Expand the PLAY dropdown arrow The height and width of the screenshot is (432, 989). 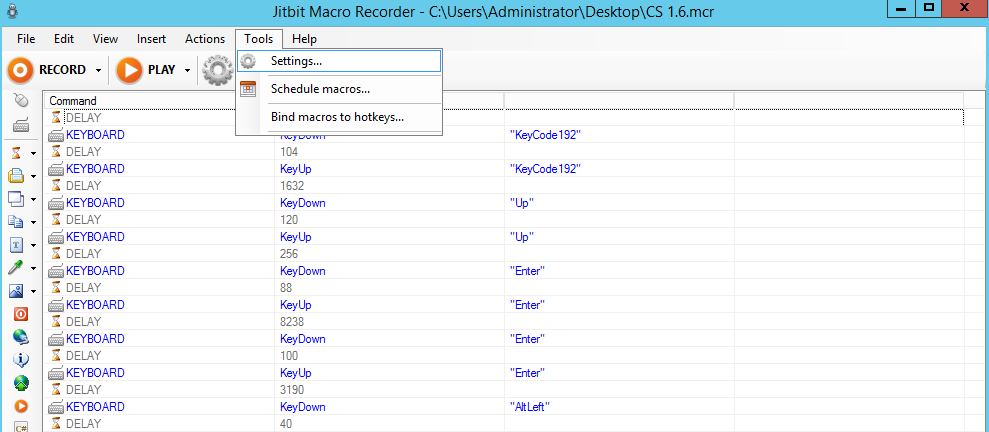tap(187, 71)
